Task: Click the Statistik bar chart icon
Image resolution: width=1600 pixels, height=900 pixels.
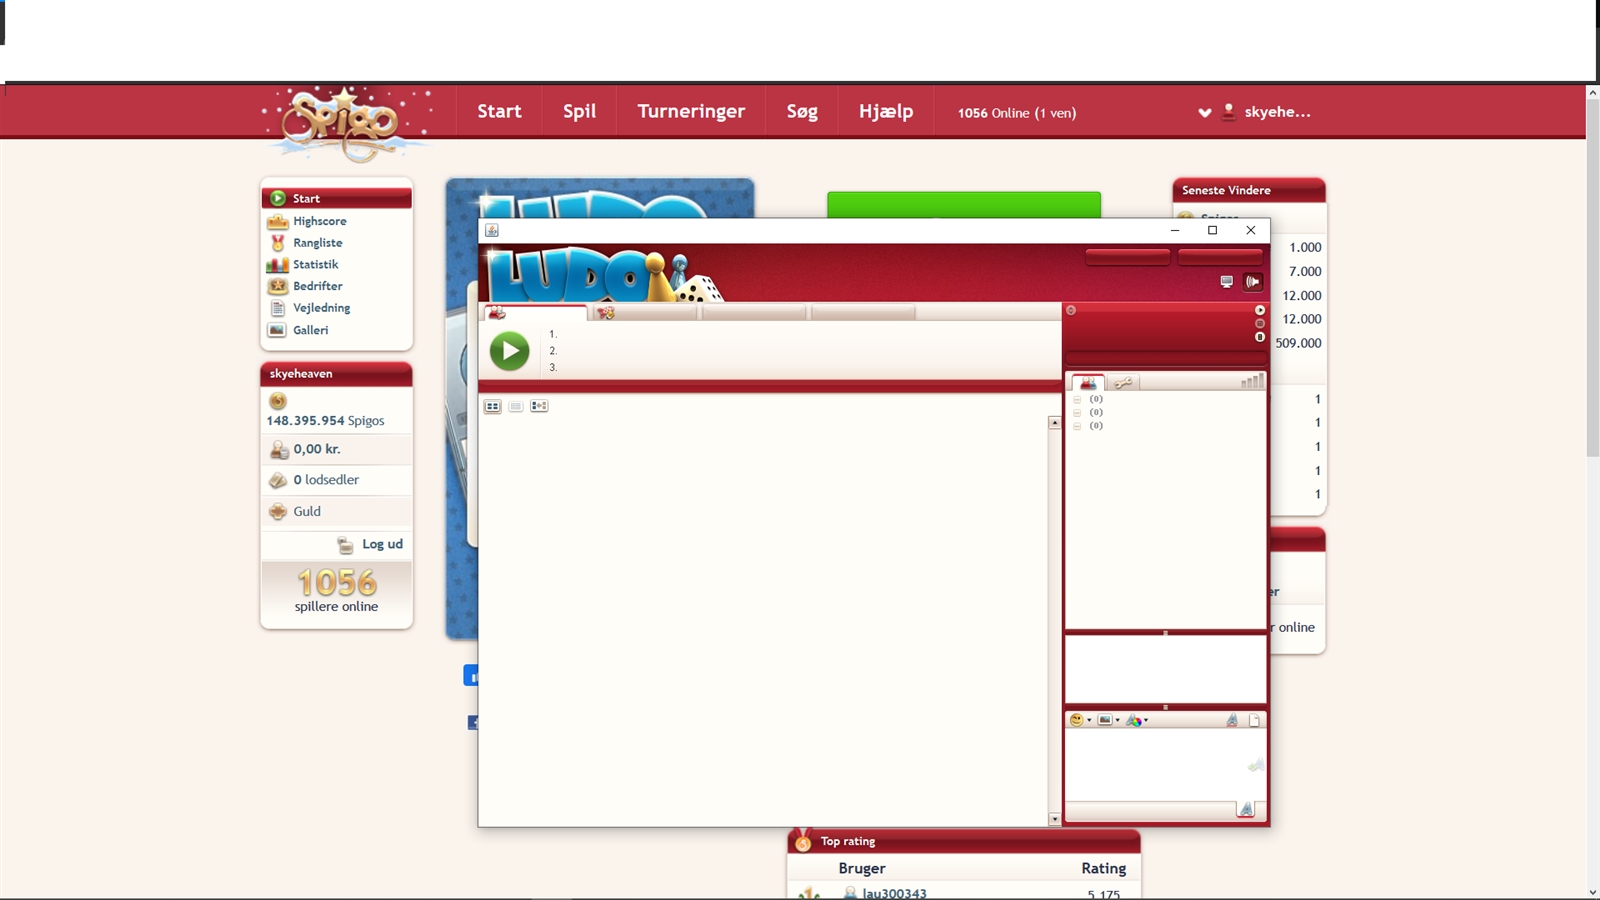Action: 277,265
